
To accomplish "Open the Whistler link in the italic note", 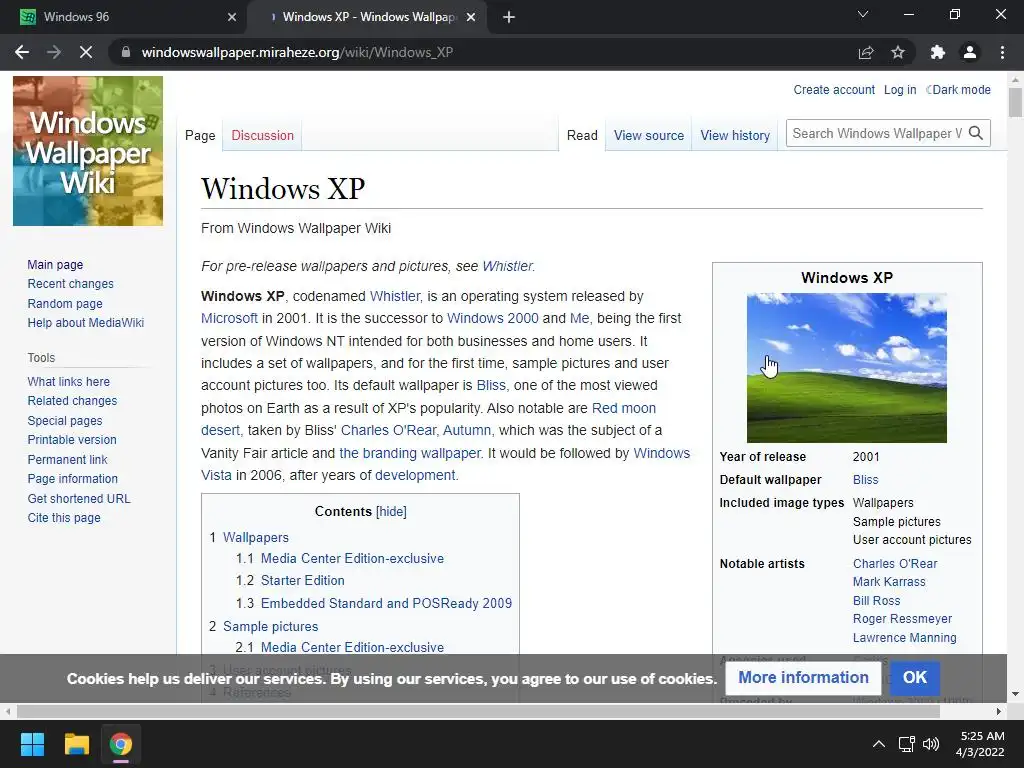I will tap(507, 266).
